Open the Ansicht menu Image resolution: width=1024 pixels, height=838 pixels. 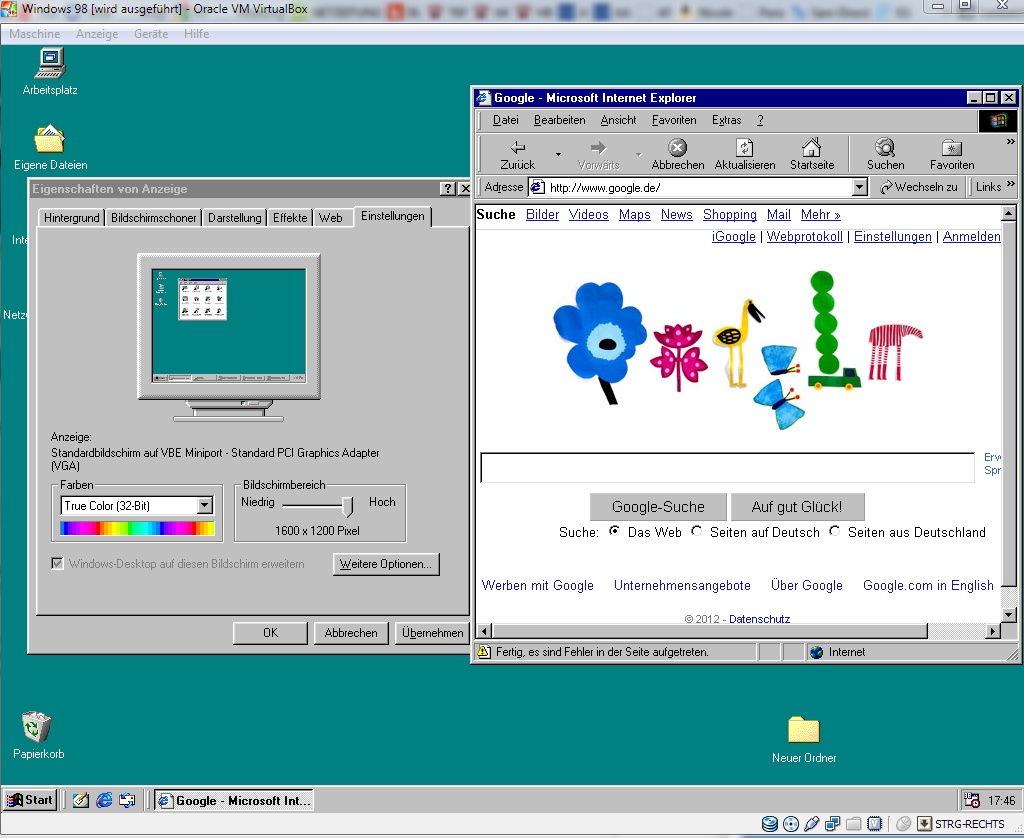tap(618, 120)
